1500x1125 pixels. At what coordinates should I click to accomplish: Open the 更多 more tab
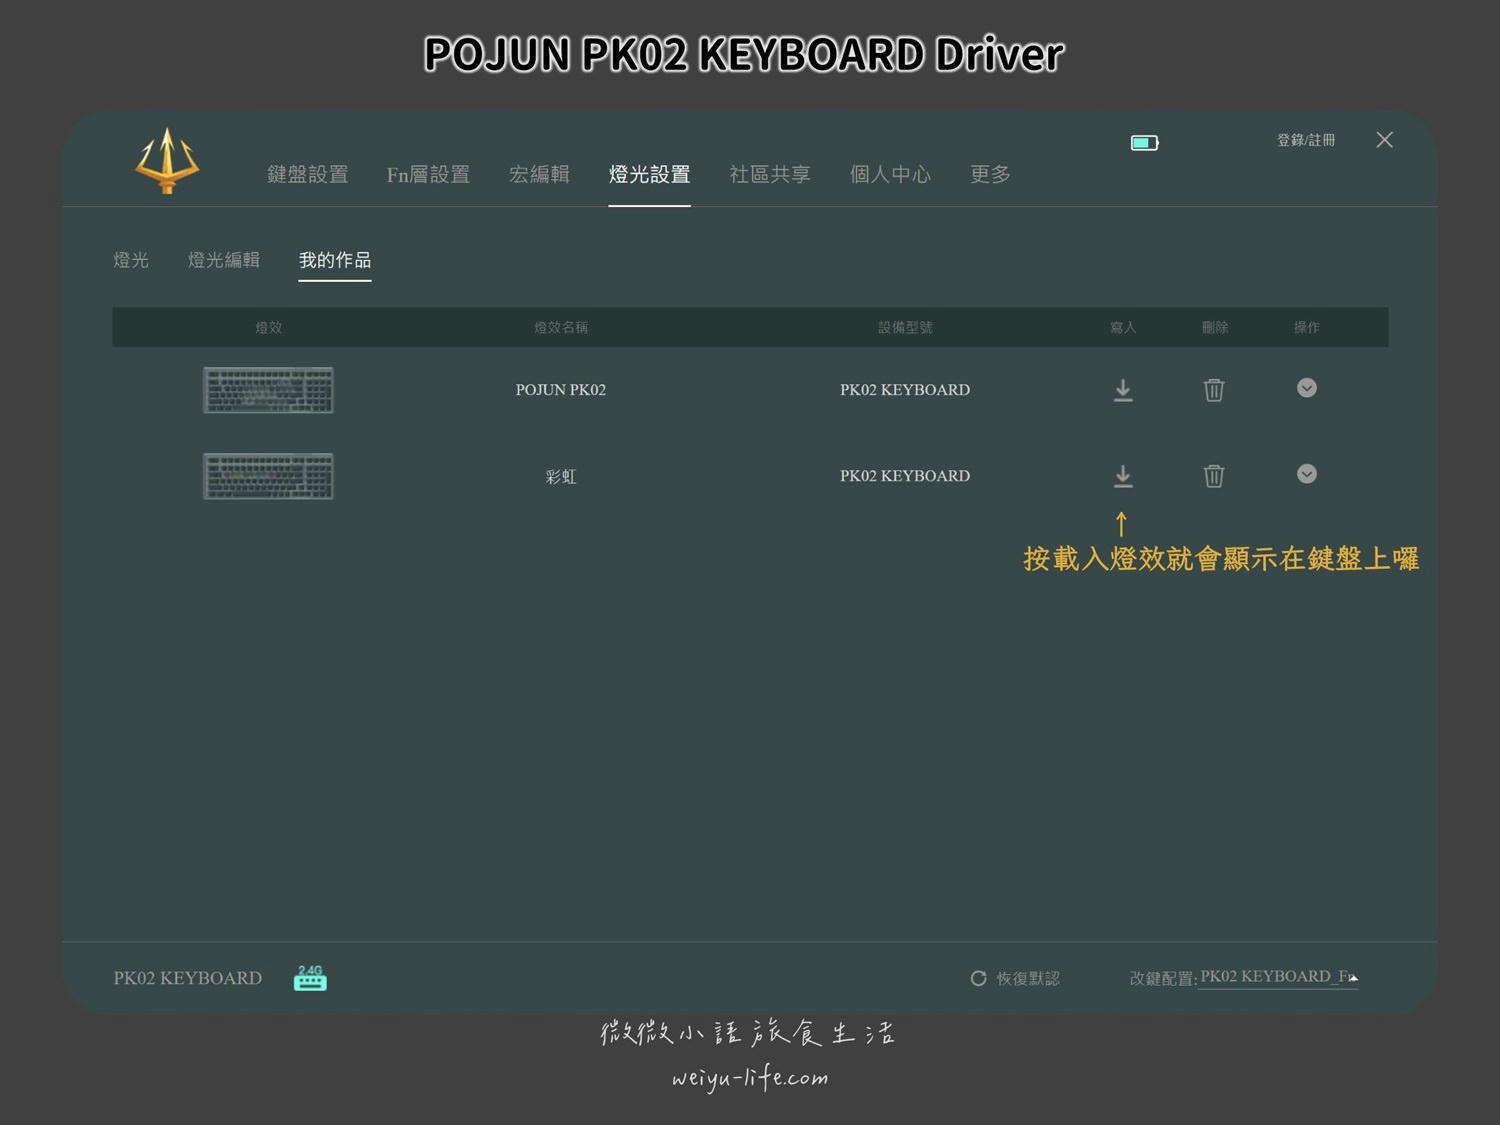tap(990, 174)
